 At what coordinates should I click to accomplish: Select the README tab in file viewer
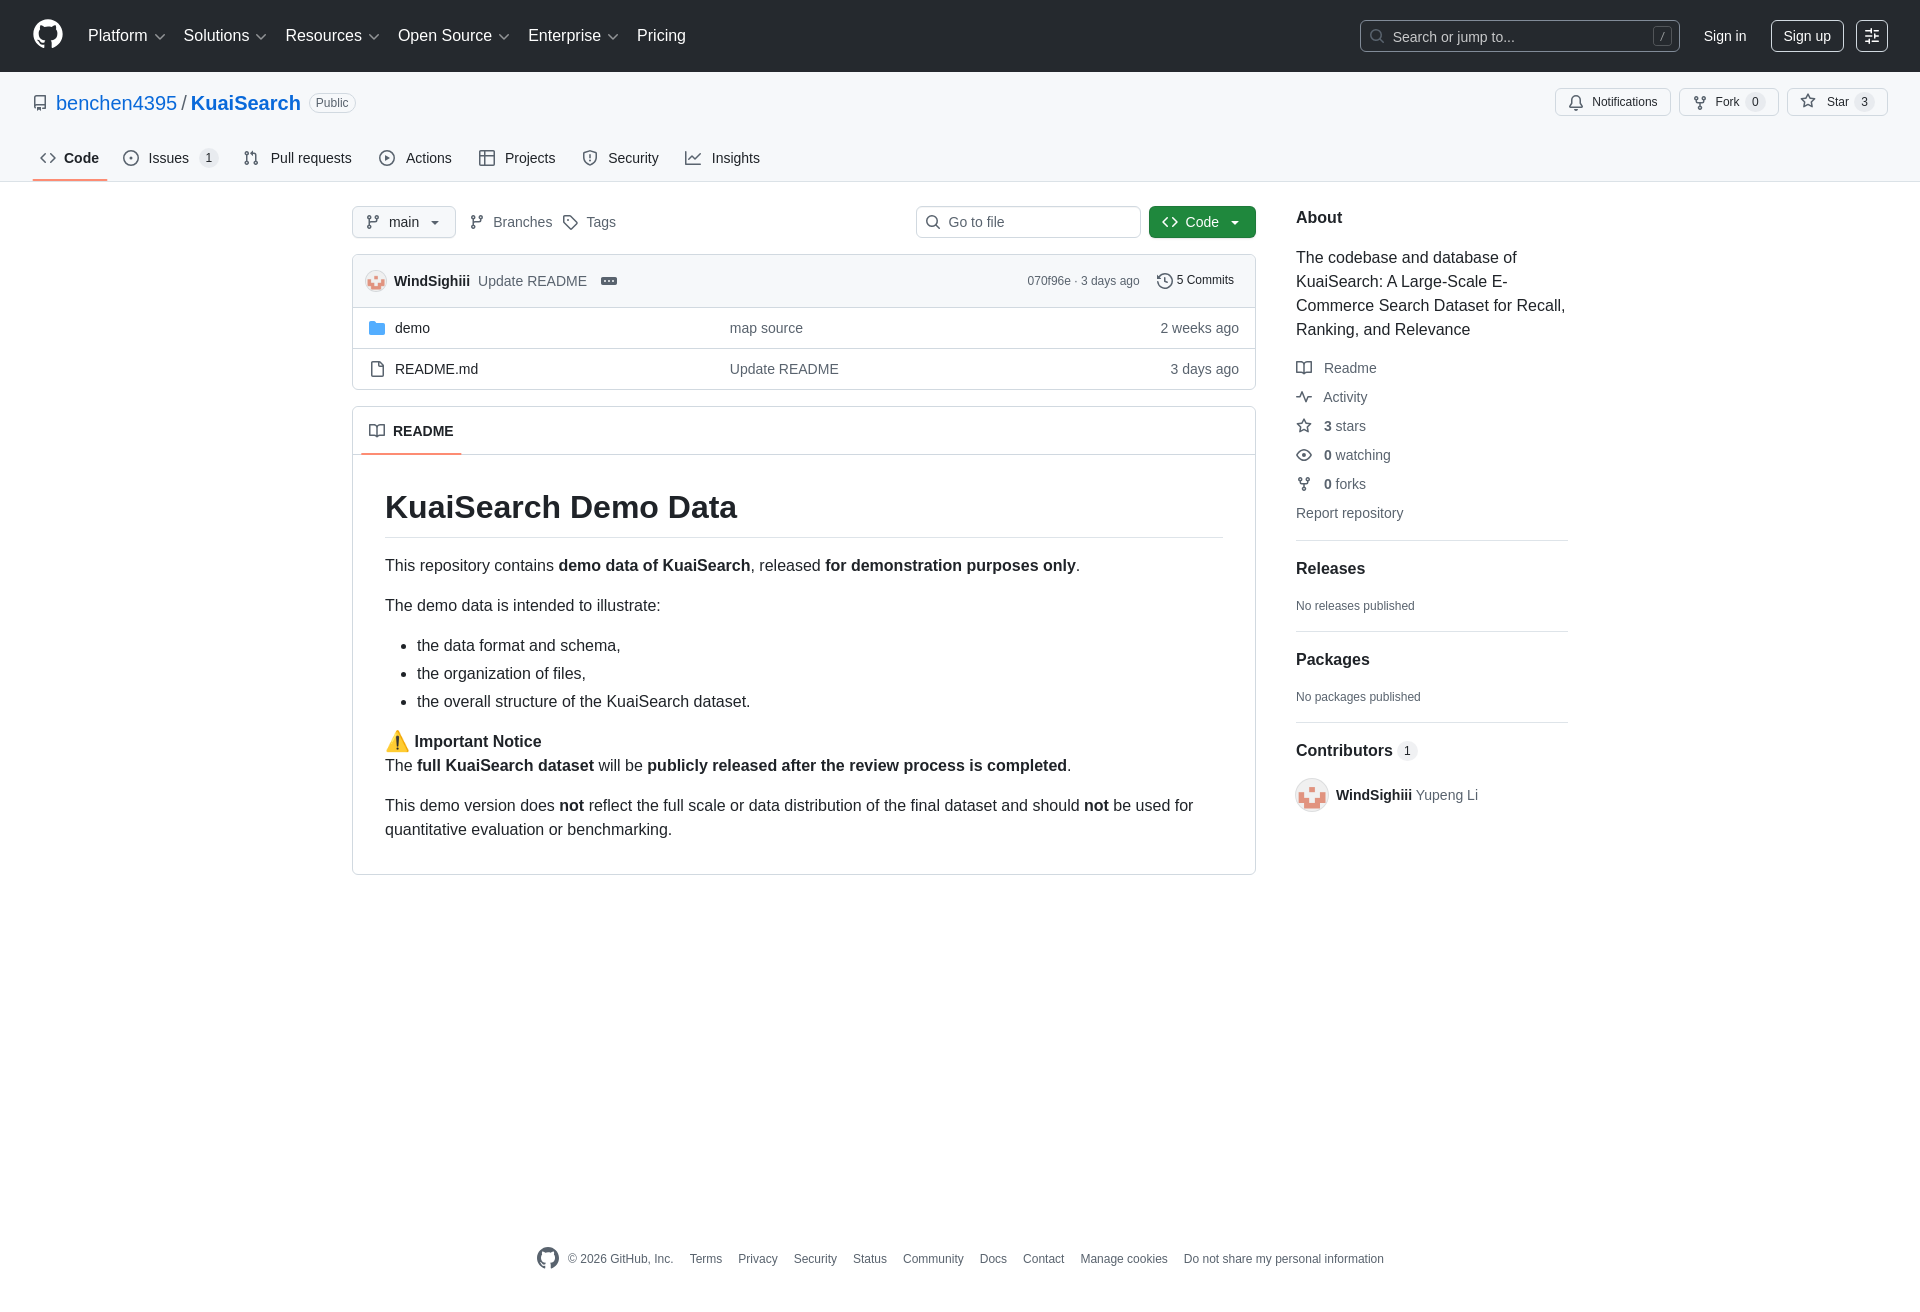411,431
